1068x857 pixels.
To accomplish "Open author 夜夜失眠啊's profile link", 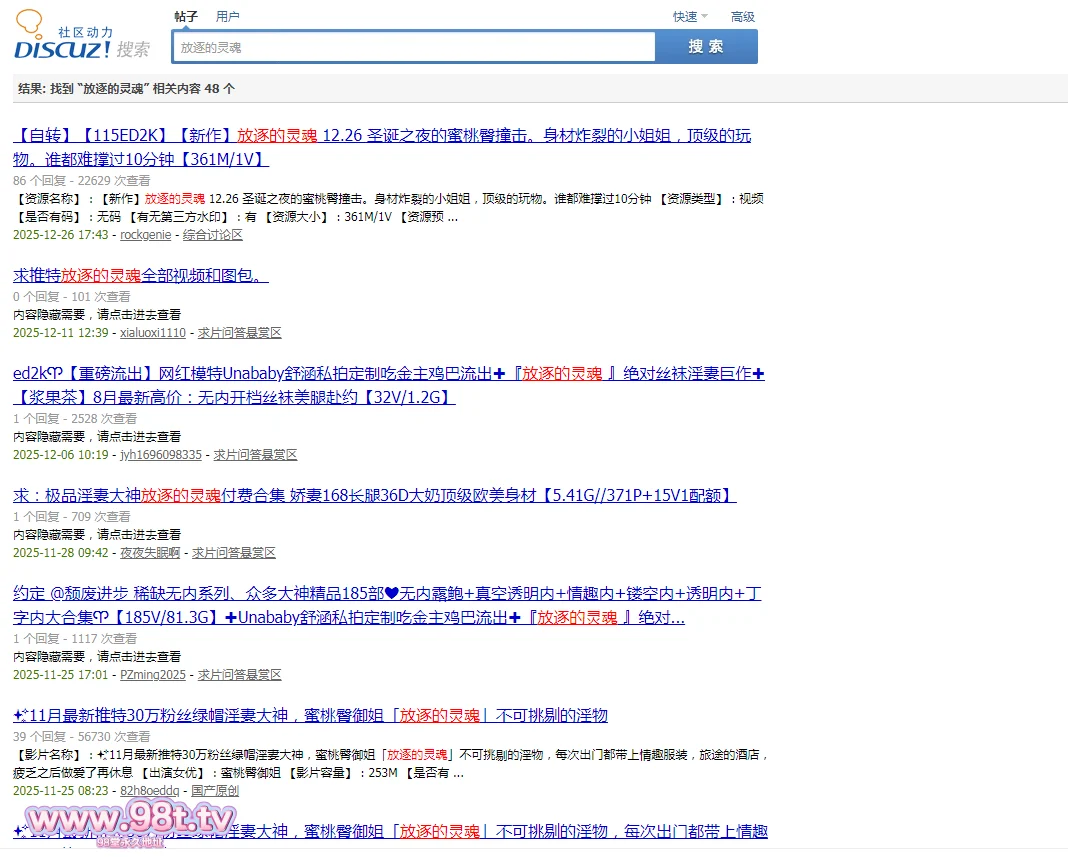I will click(150, 553).
